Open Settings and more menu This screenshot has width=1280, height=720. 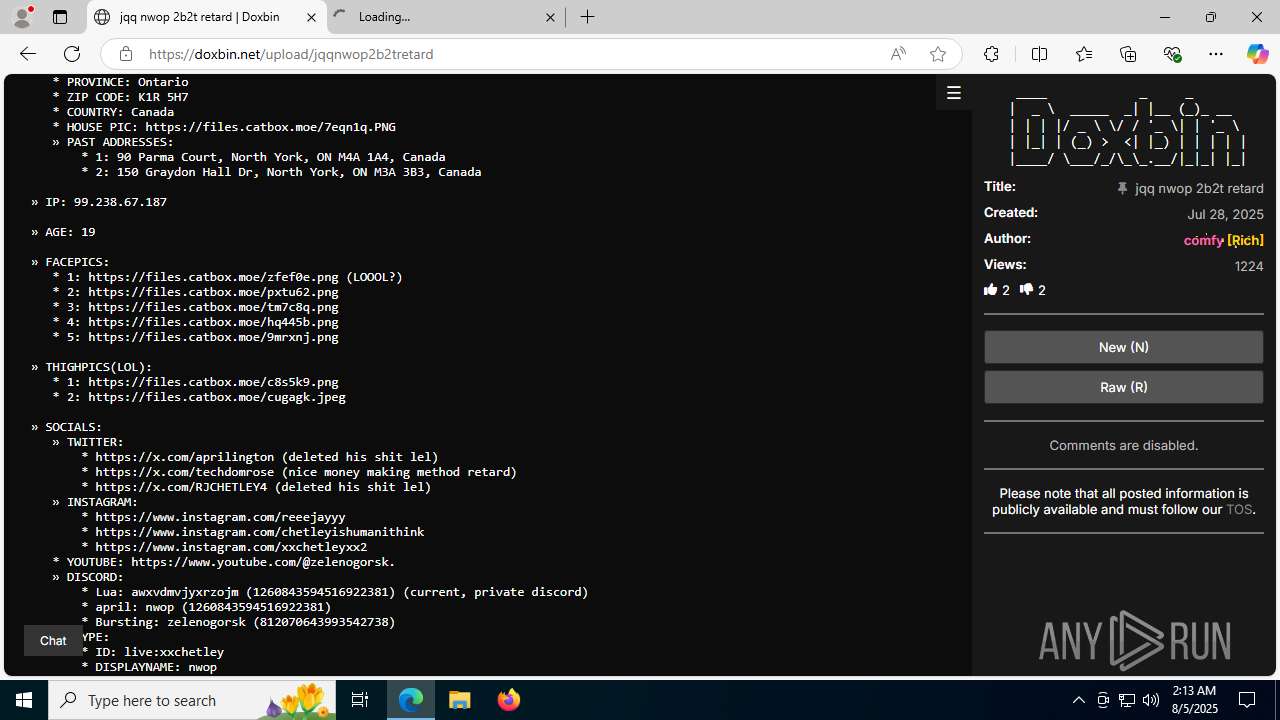coord(1216,54)
